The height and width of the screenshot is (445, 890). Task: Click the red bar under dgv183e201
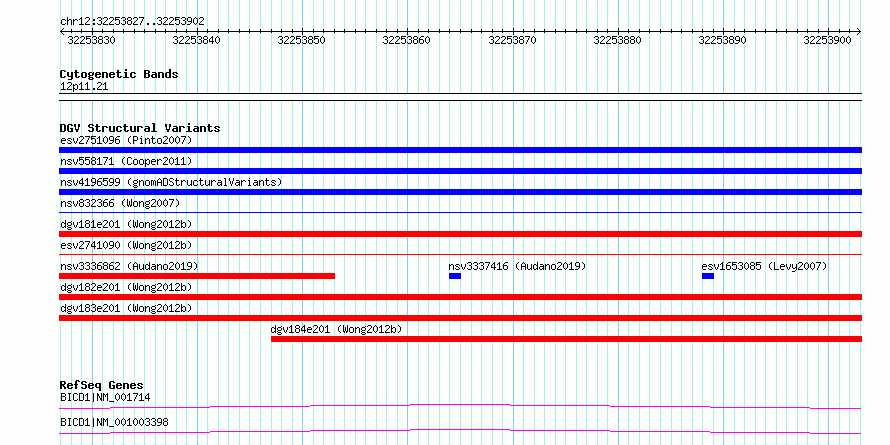(460, 318)
